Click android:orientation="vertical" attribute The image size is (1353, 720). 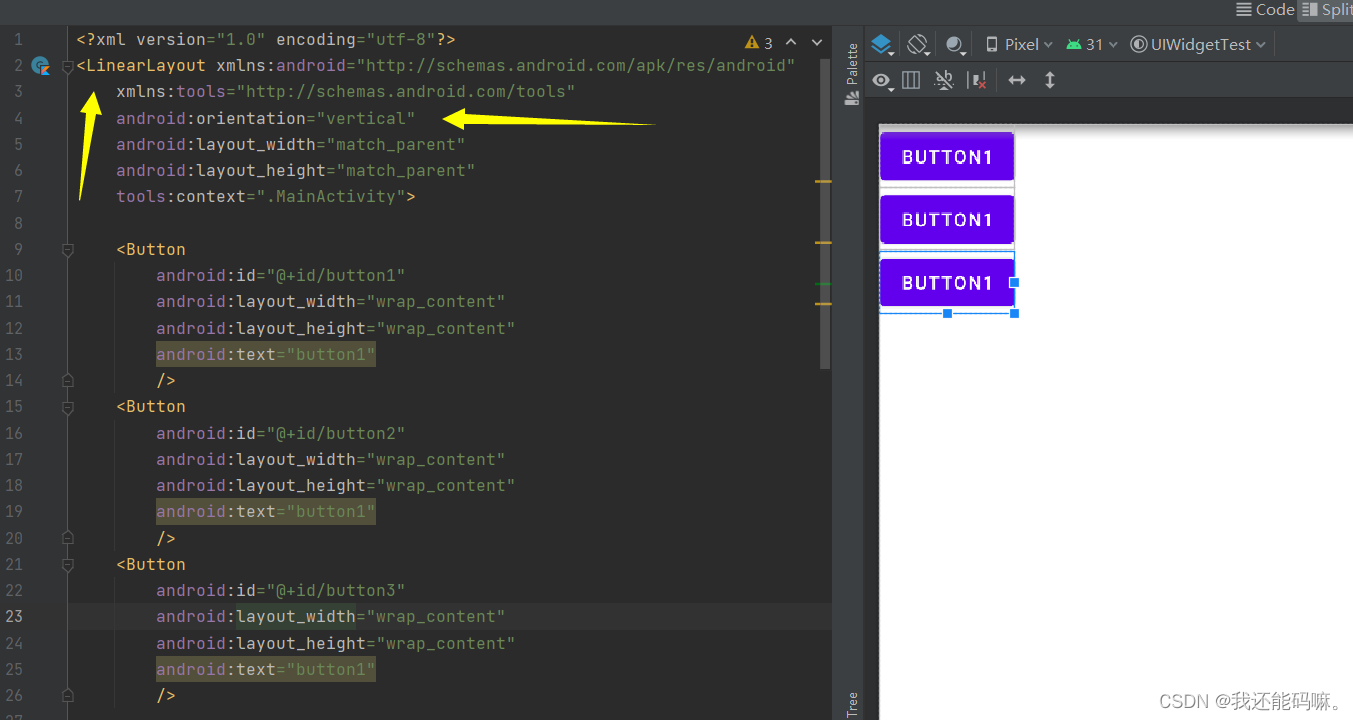pos(265,118)
